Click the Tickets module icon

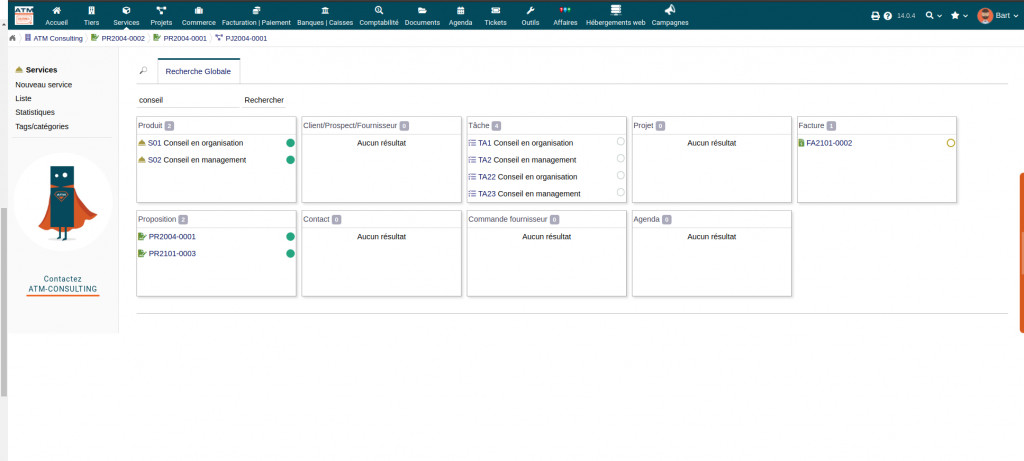pyautogui.click(x=495, y=10)
